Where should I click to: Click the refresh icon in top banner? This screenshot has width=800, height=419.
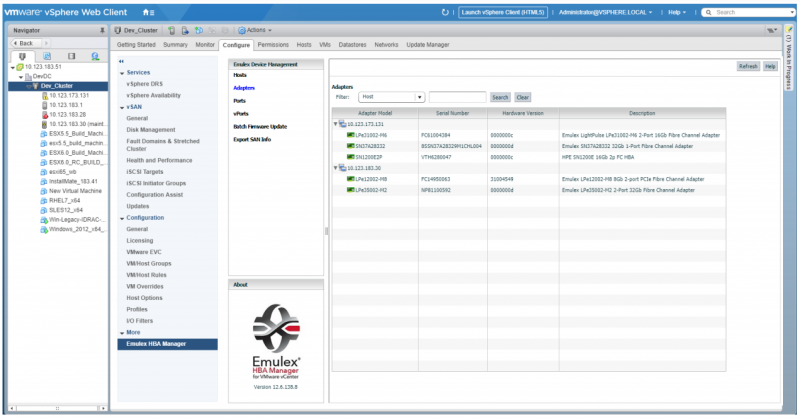tap(445, 12)
